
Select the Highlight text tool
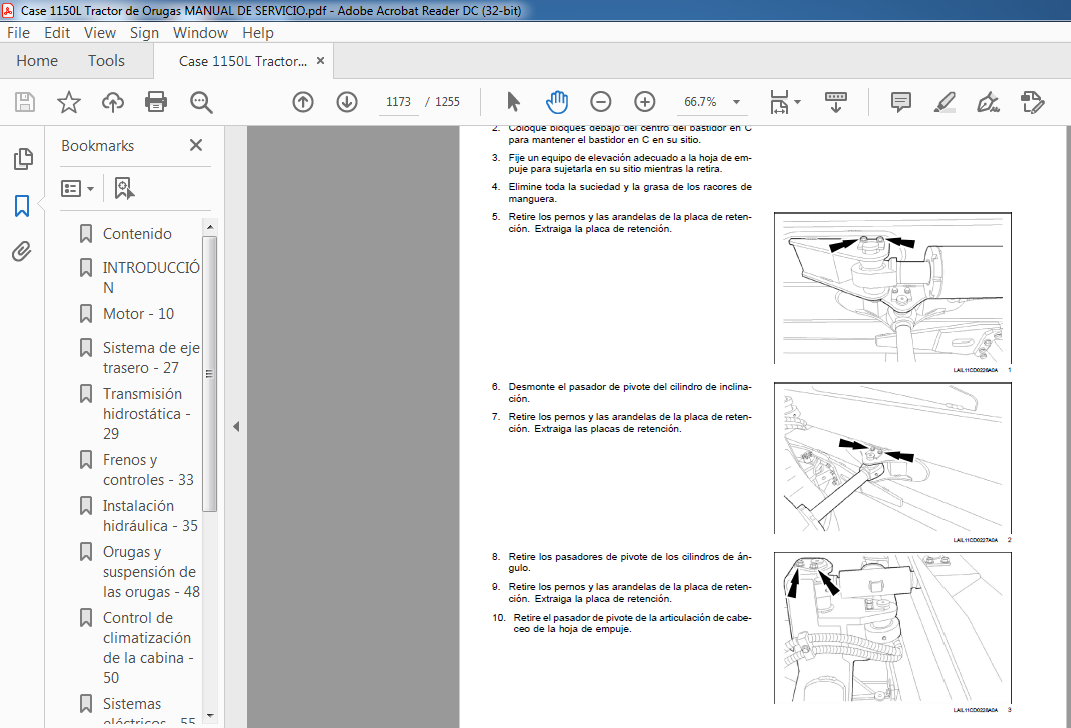coord(945,102)
